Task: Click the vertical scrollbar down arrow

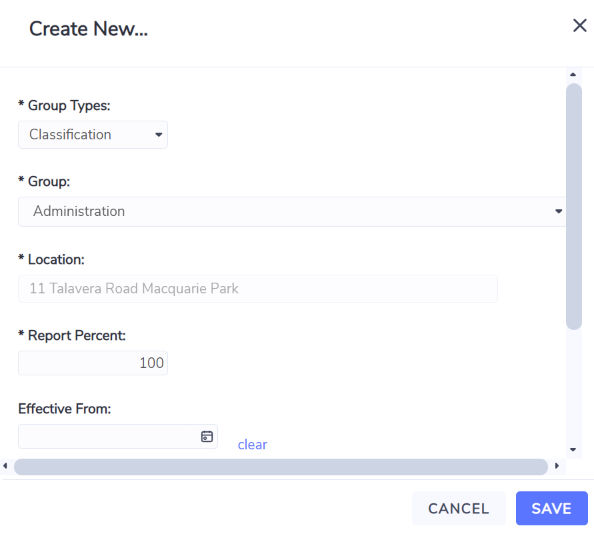Action: pyautogui.click(x=573, y=450)
